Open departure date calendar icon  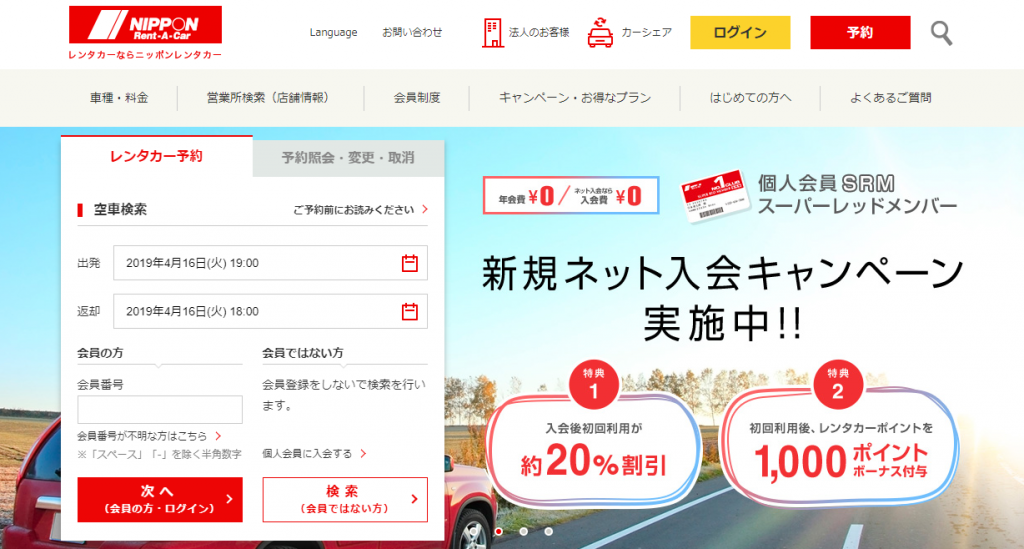coord(409,263)
